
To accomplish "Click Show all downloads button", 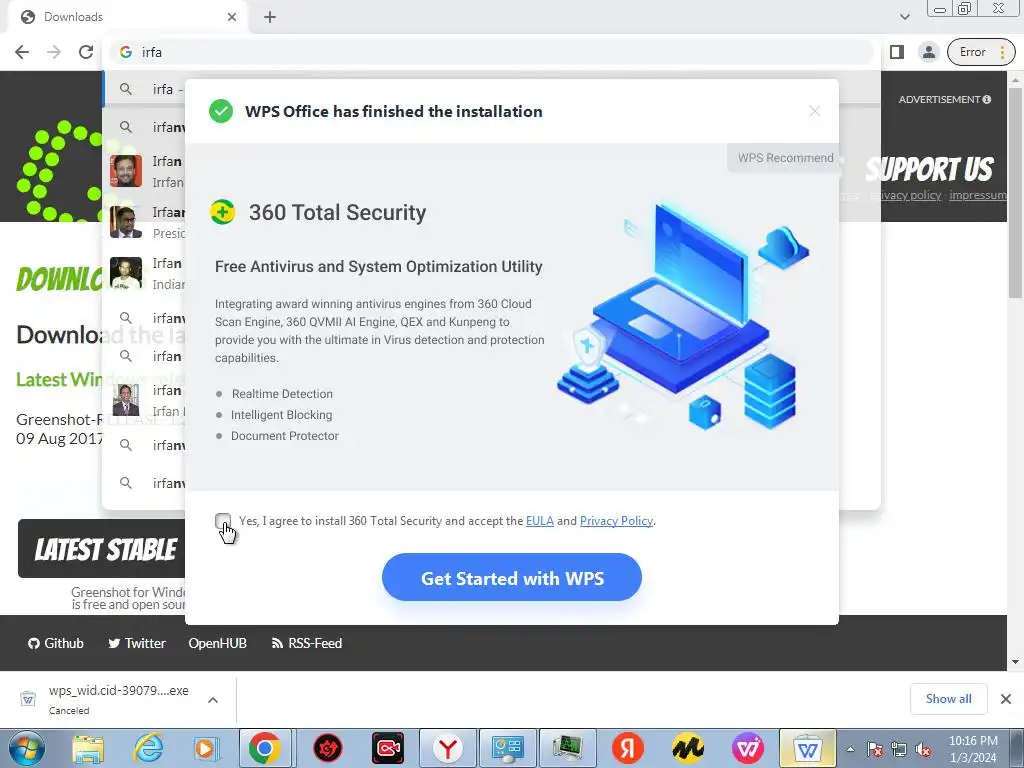I will click(948, 699).
